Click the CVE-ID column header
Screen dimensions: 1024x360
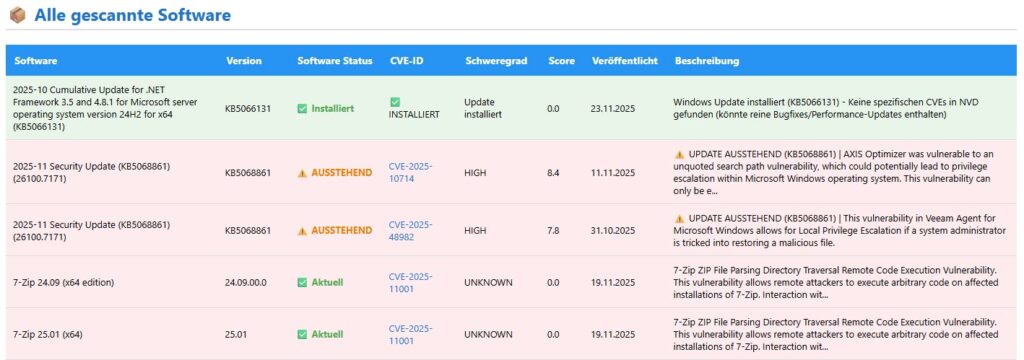pyautogui.click(x=406, y=61)
